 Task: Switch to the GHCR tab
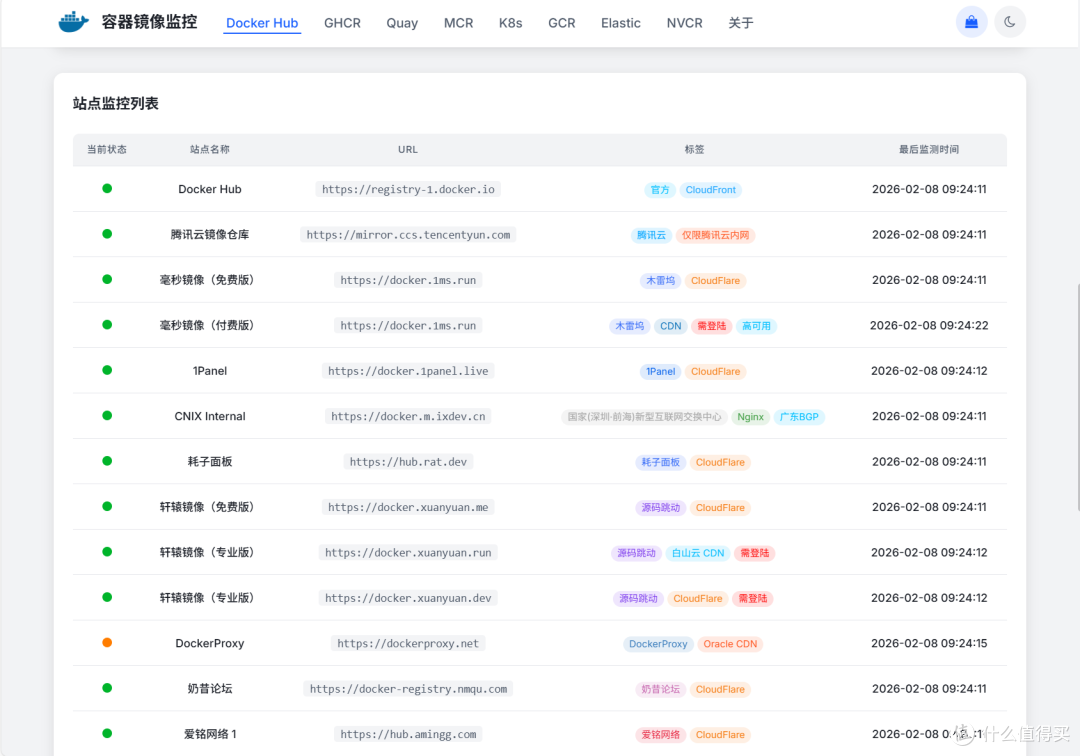(x=342, y=23)
